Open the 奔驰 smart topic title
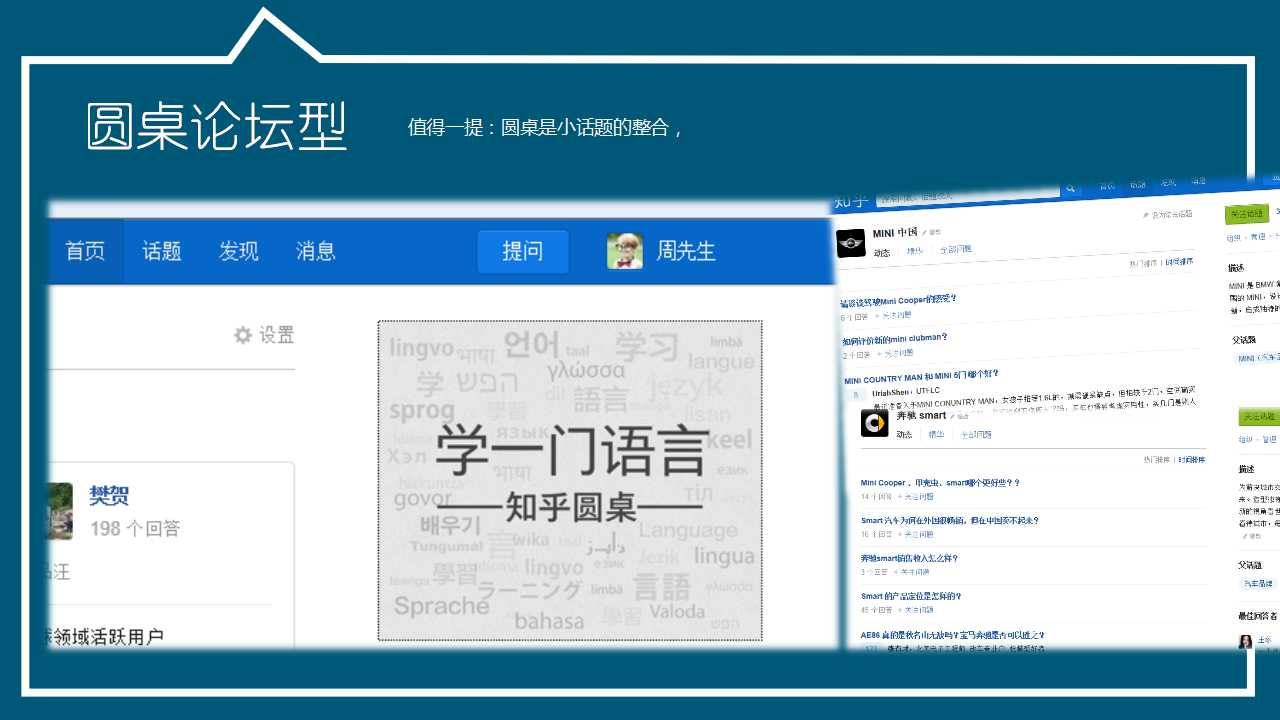Image resolution: width=1280 pixels, height=720 pixels. [921, 415]
